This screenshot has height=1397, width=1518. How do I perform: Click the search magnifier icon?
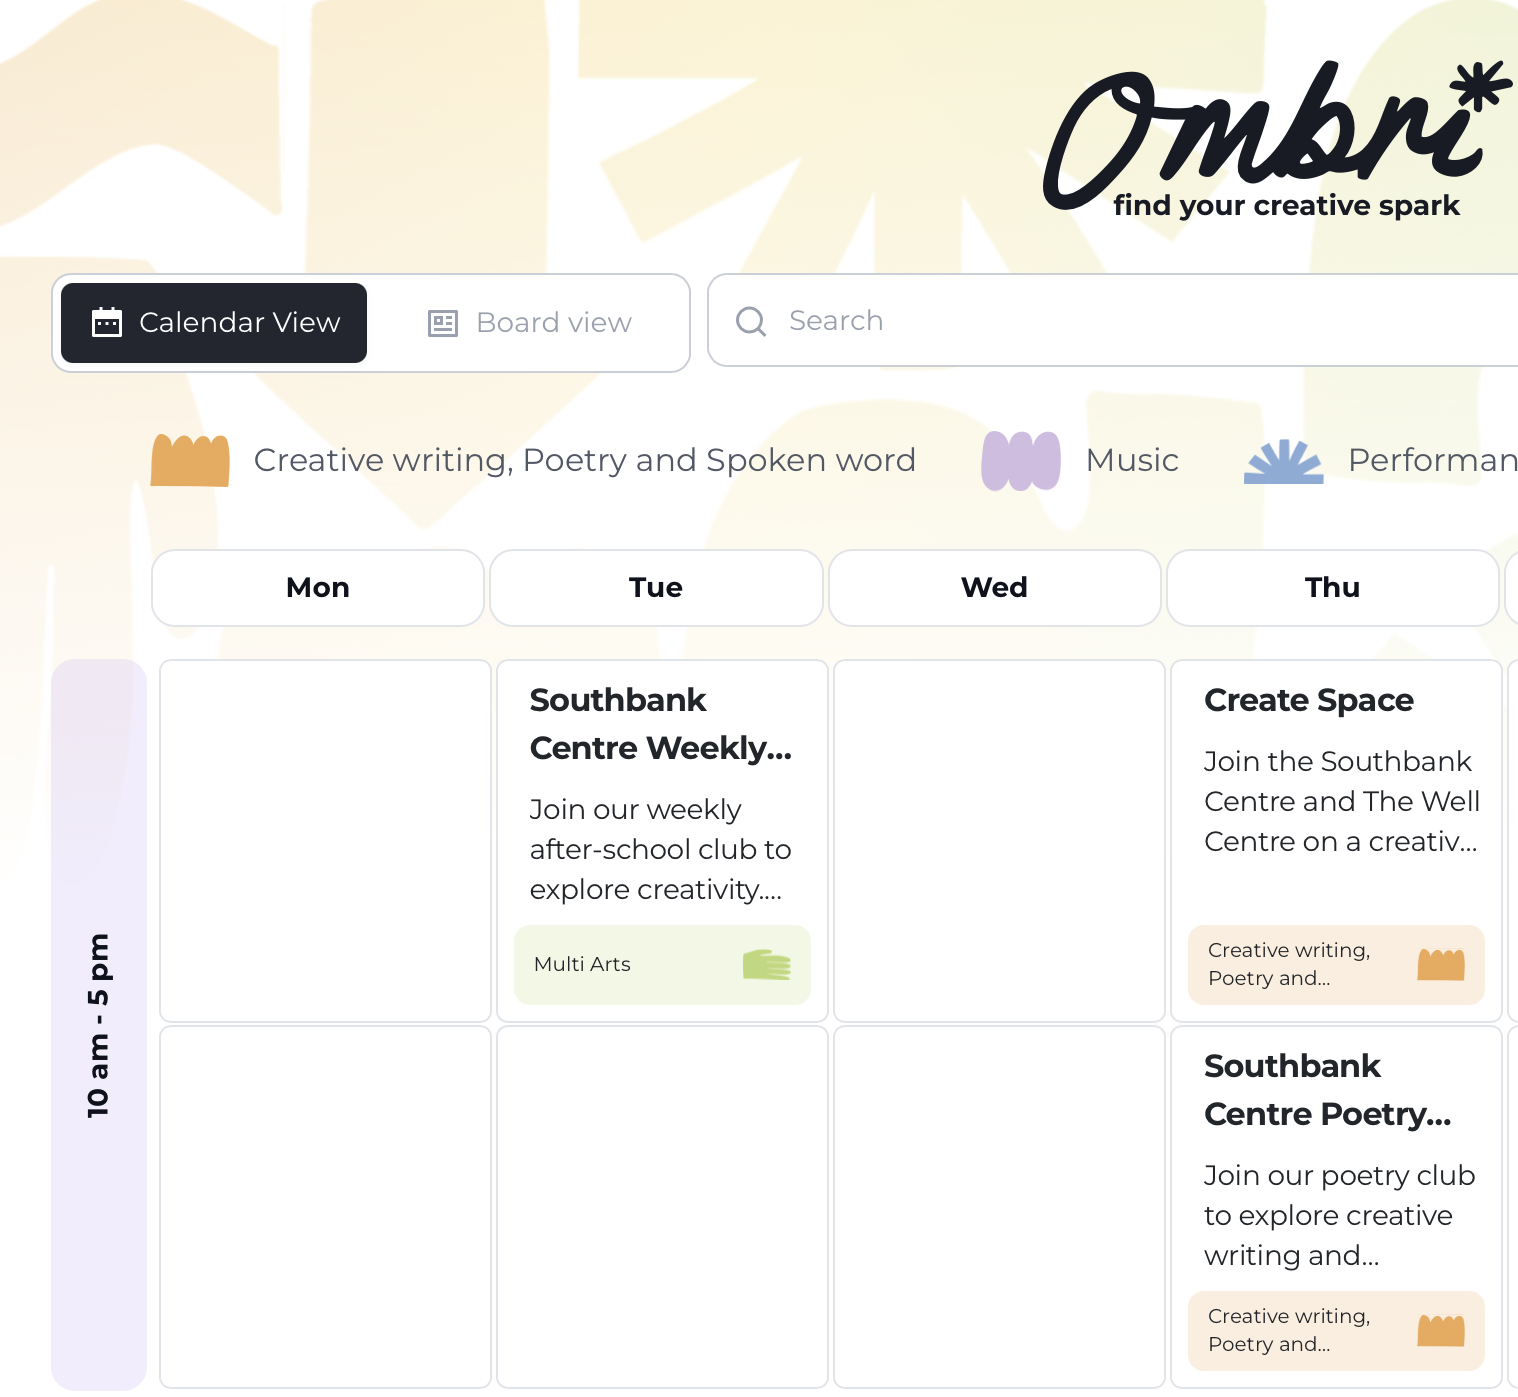(x=751, y=321)
